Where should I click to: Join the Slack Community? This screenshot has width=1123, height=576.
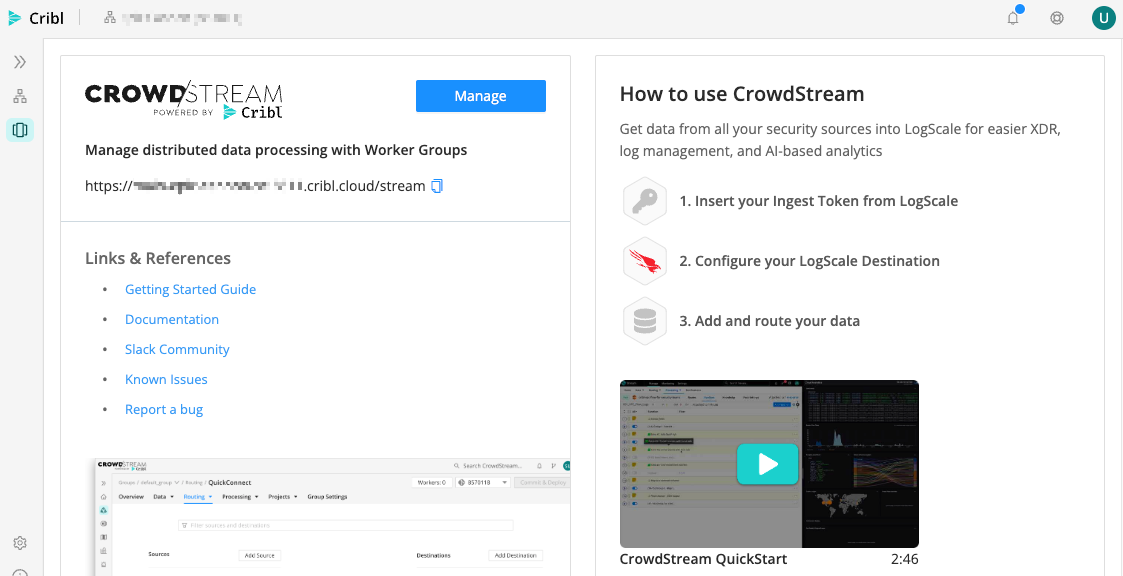(177, 349)
